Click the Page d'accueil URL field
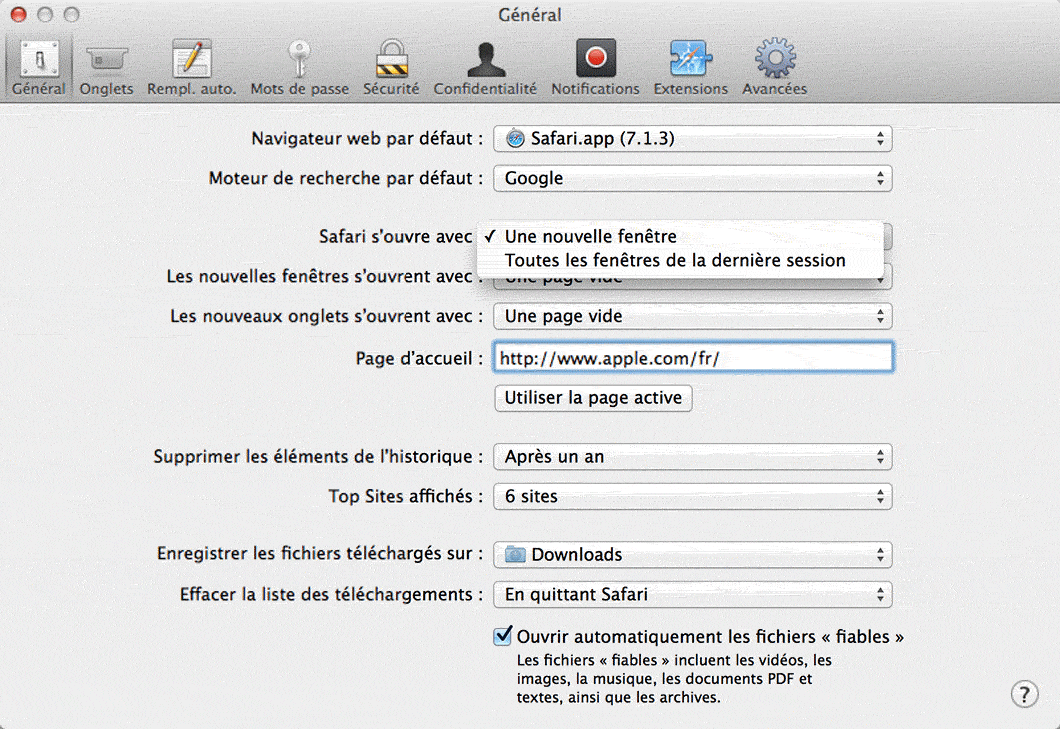Screen dimensions: 1060x729 pos(692,358)
